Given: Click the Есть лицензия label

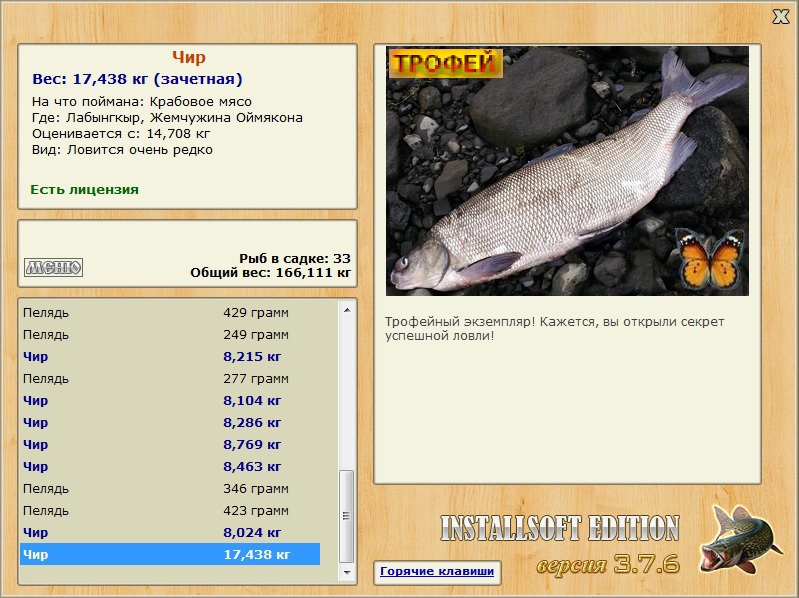Looking at the screenshot, I should (x=85, y=189).
